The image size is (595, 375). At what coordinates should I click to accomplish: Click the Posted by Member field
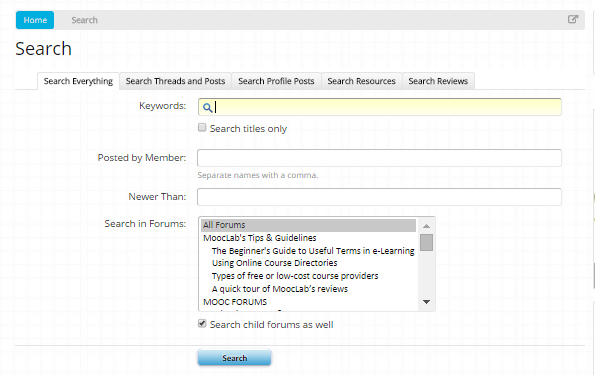[379, 158]
